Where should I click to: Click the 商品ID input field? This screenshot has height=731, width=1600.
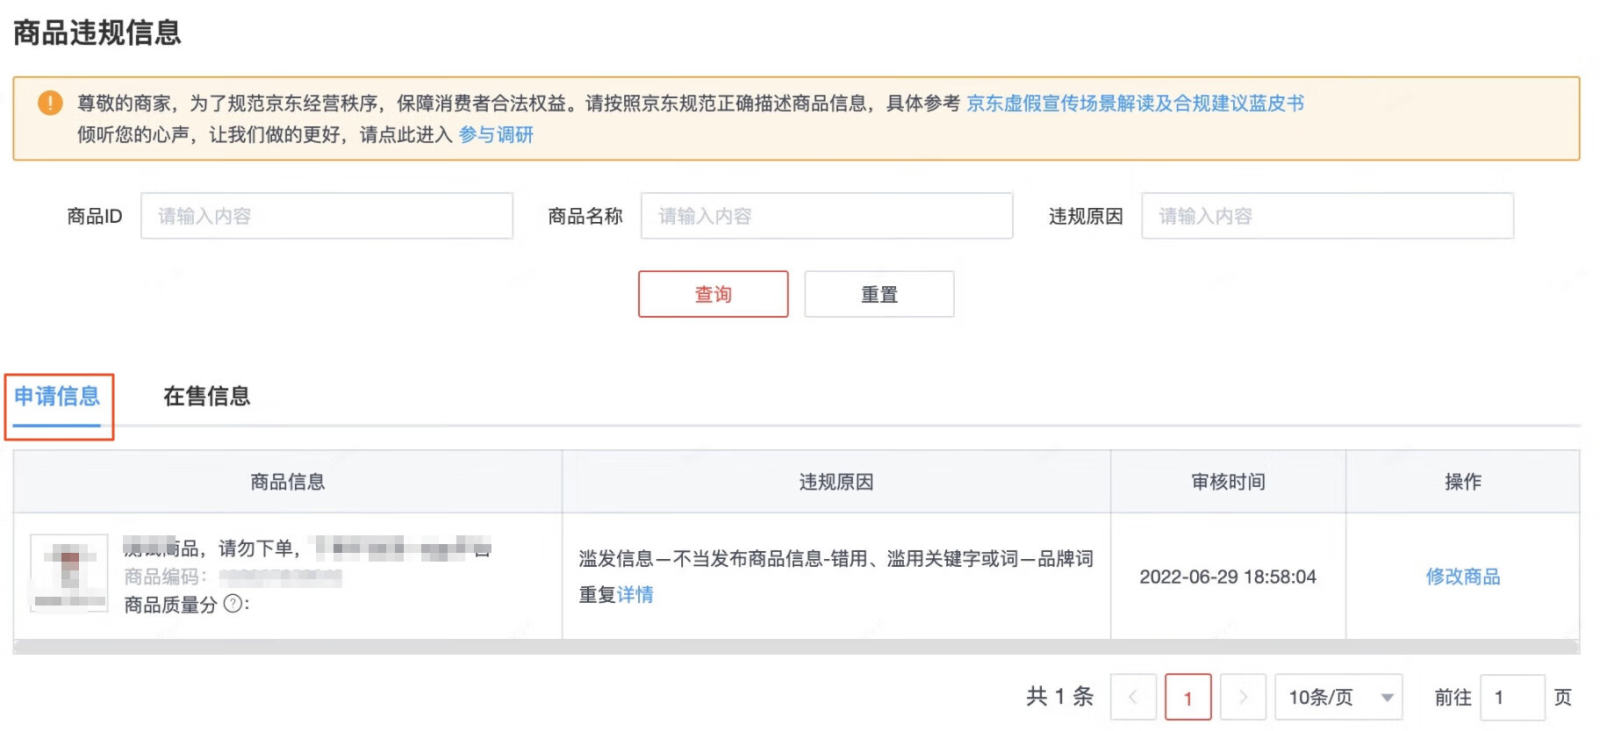[326, 216]
